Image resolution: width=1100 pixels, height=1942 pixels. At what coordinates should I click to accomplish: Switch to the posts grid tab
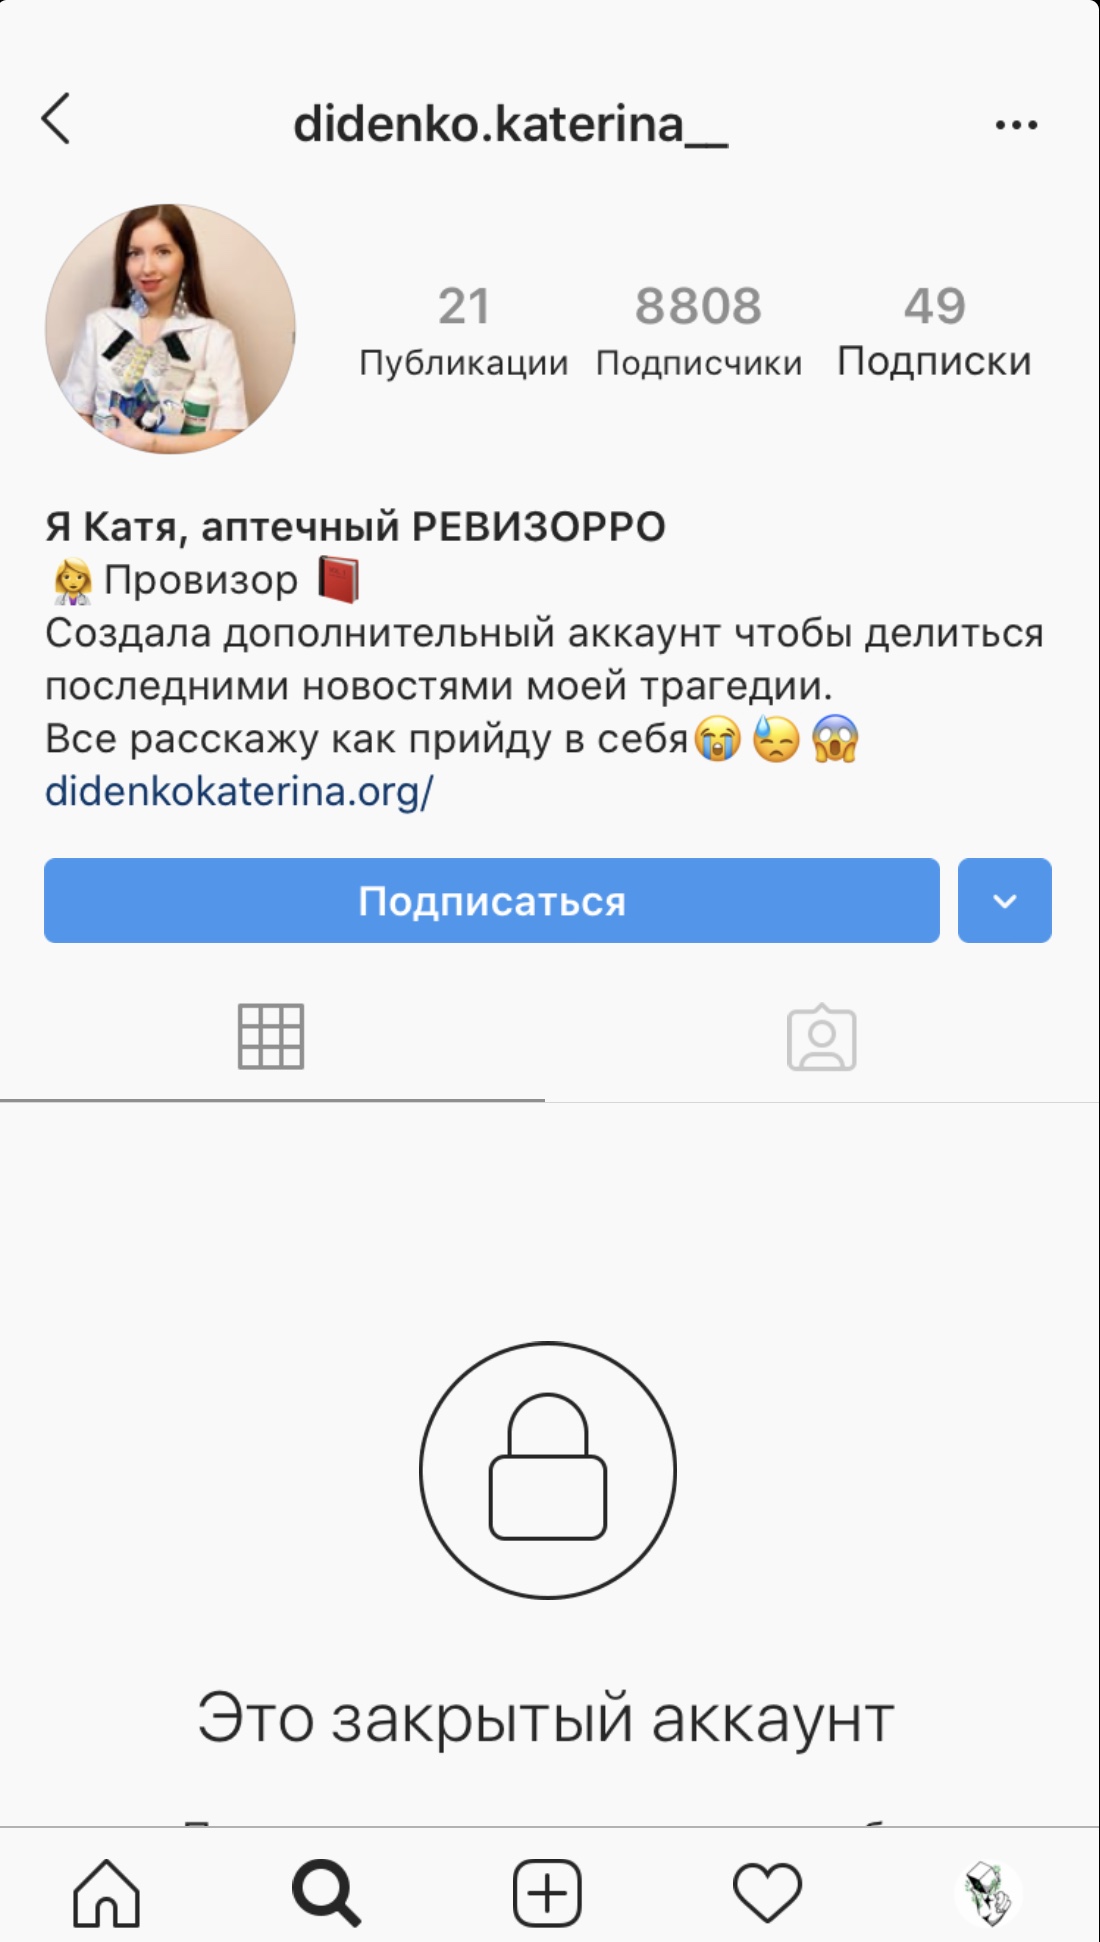point(271,1037)
